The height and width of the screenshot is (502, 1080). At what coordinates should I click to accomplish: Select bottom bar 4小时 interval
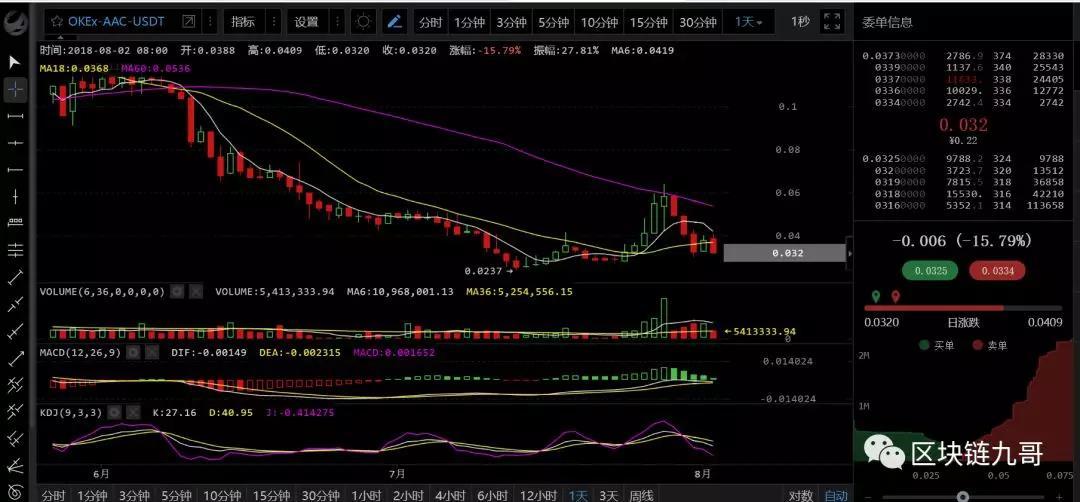450,495
